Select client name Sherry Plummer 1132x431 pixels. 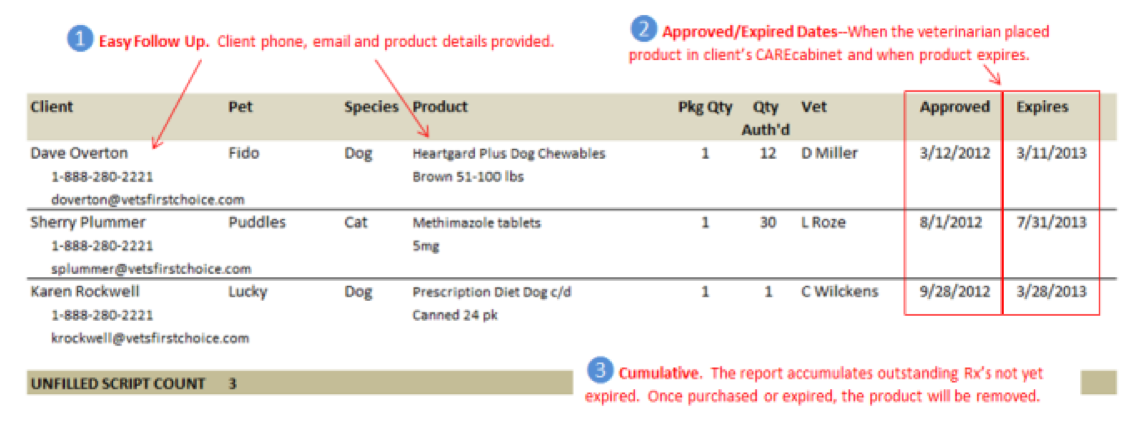[87, 222]
